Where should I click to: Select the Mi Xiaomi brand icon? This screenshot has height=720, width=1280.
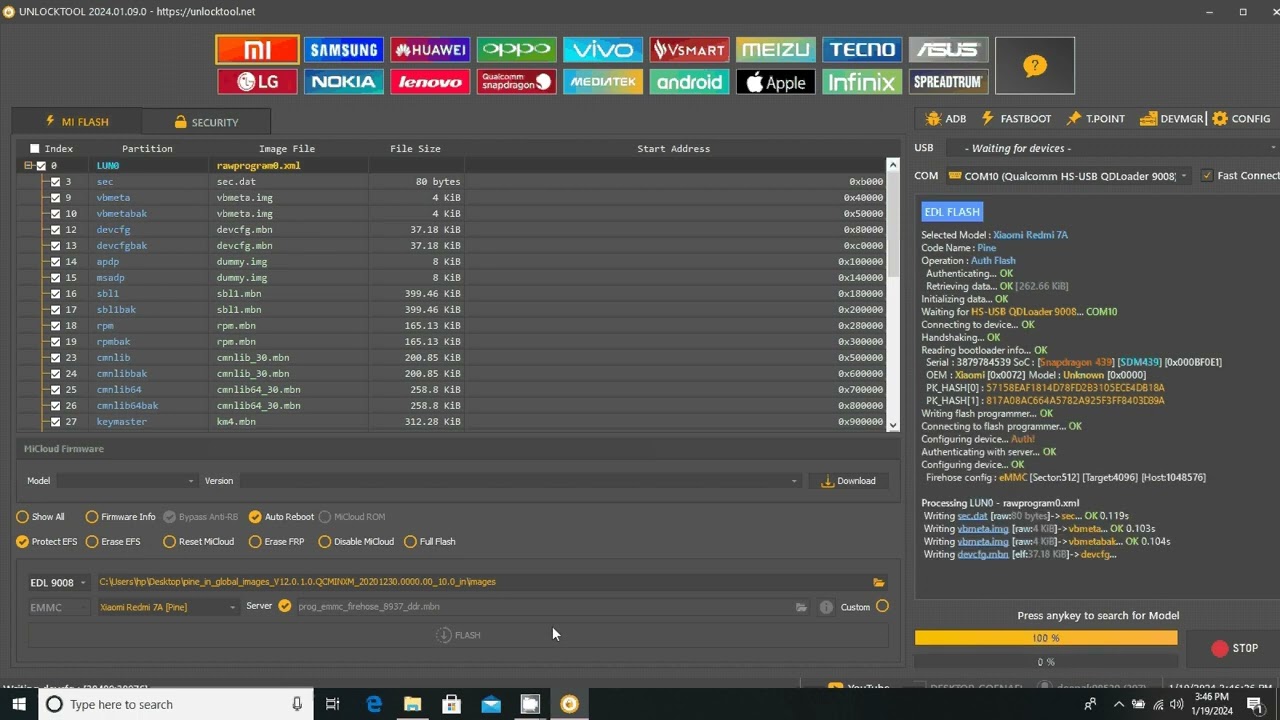[257, 50]
